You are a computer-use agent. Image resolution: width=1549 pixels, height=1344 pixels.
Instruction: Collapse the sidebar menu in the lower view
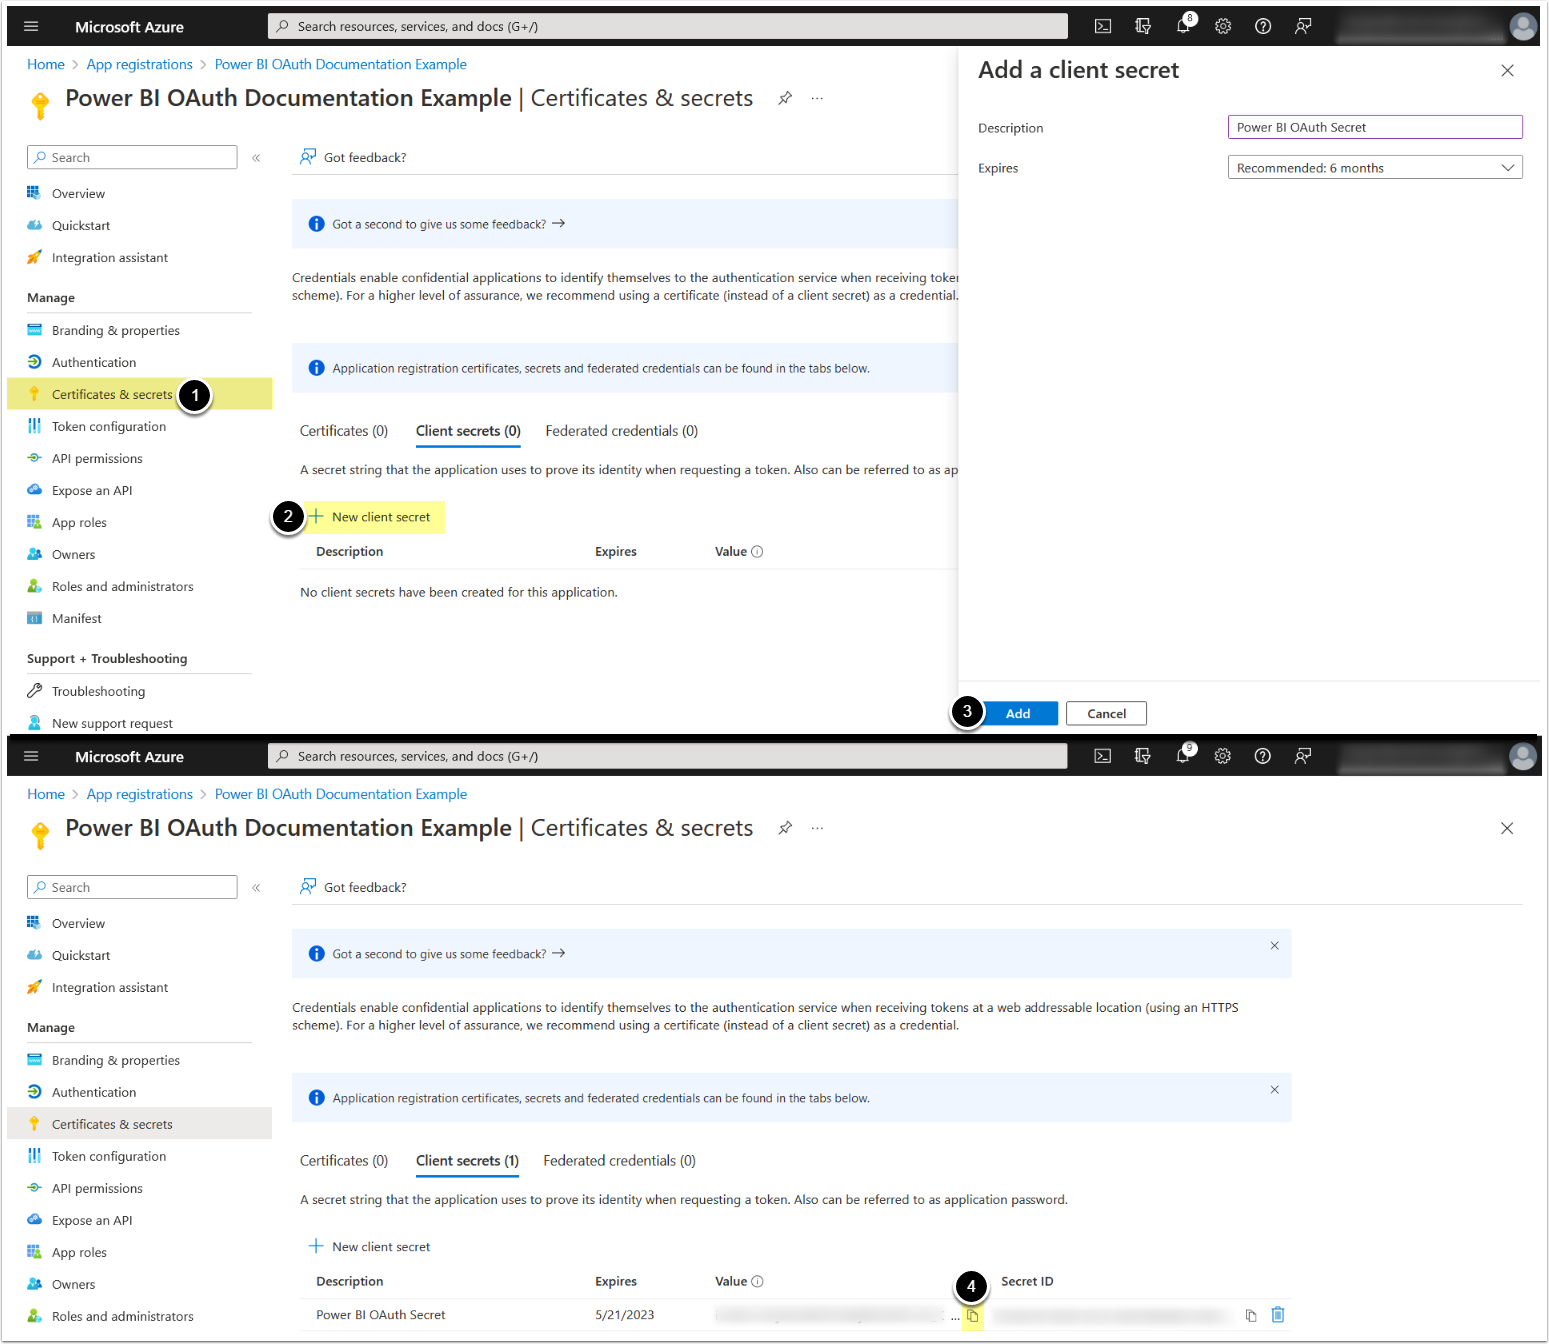pyautogui.click(x=256, y=888)
